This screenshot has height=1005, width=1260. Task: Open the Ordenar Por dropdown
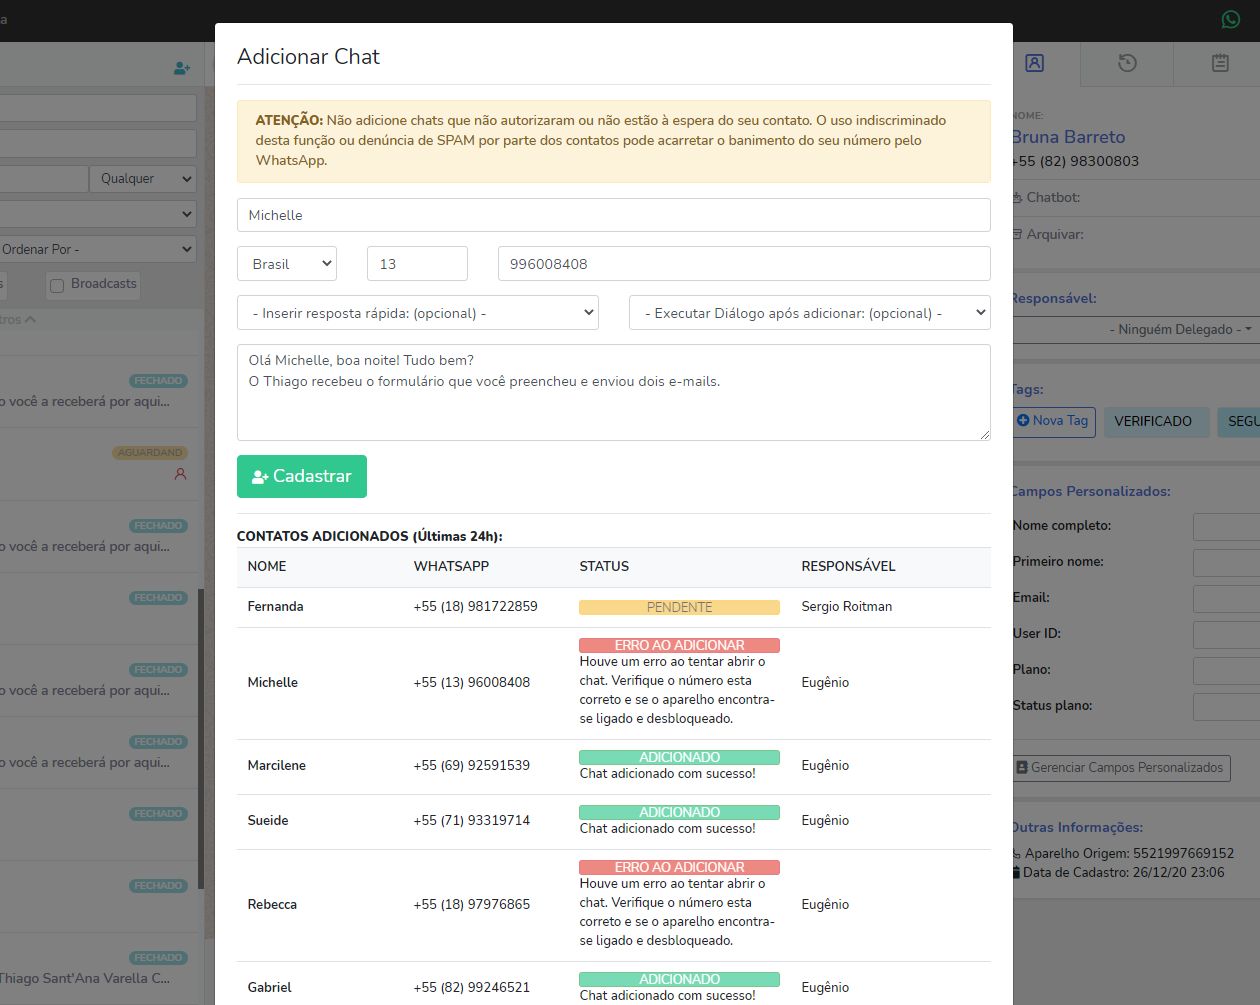click(97, 249)
